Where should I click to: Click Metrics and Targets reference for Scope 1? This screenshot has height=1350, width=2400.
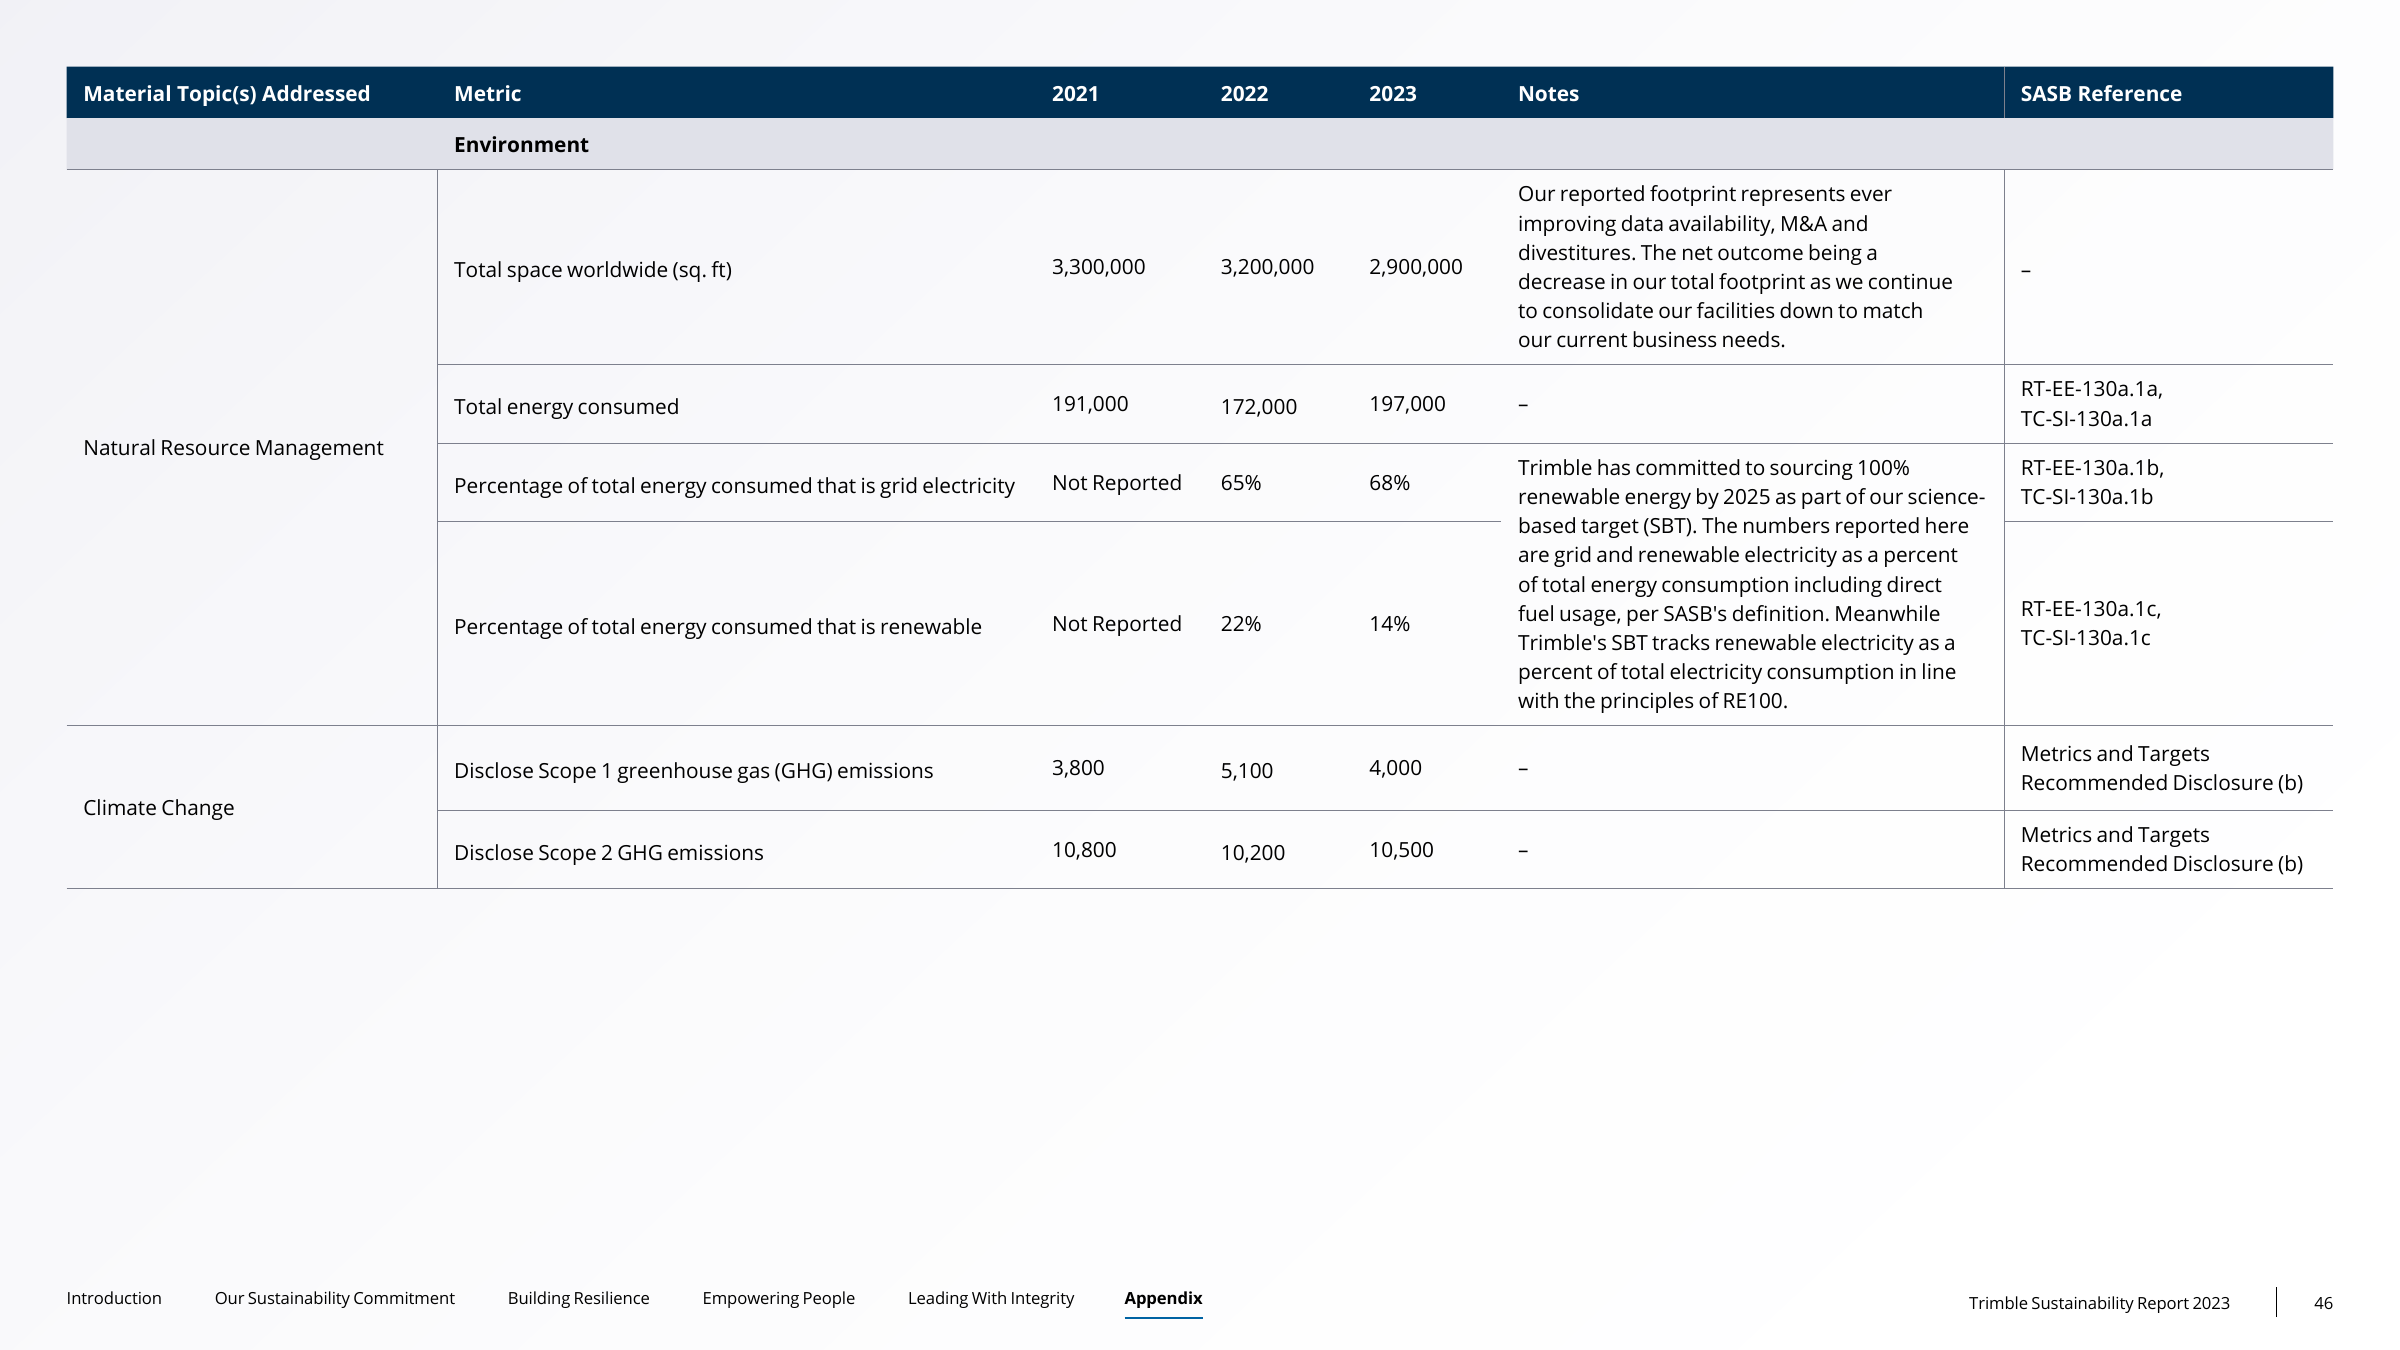coord(2161,768)
